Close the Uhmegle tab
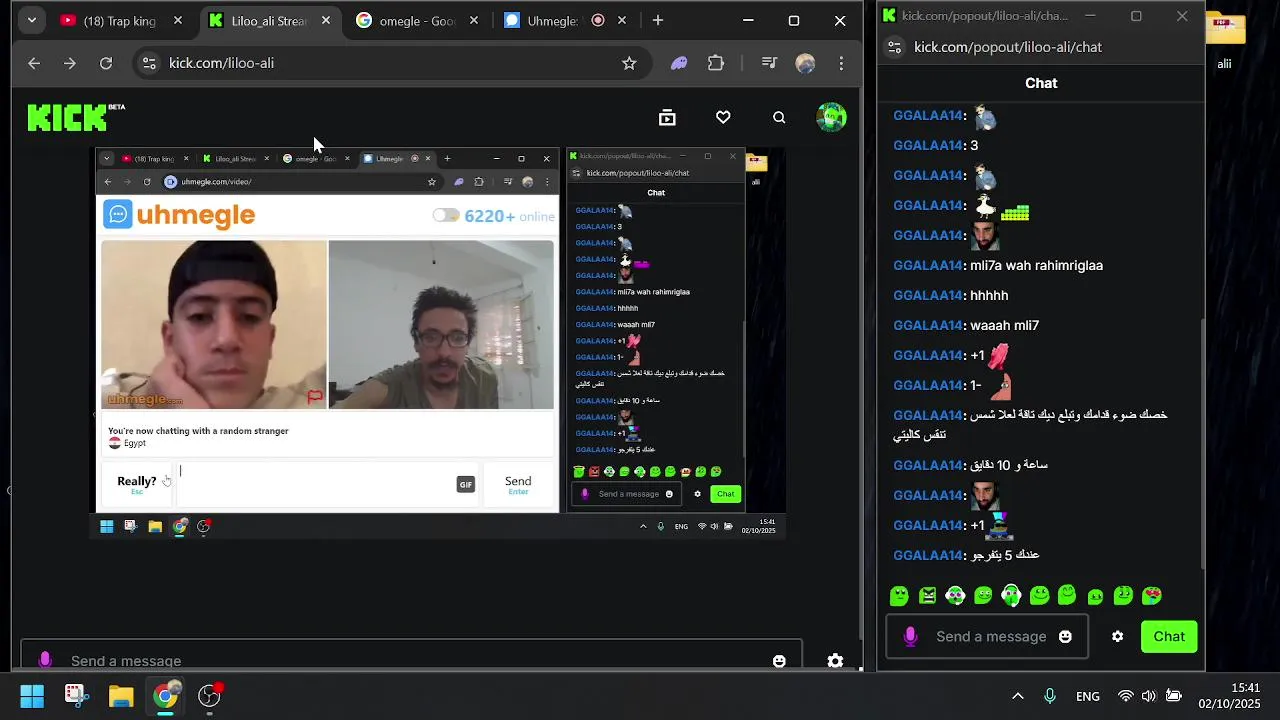Screen dimensions: 1280x720 pyautogui.click(x=622, y=20)
